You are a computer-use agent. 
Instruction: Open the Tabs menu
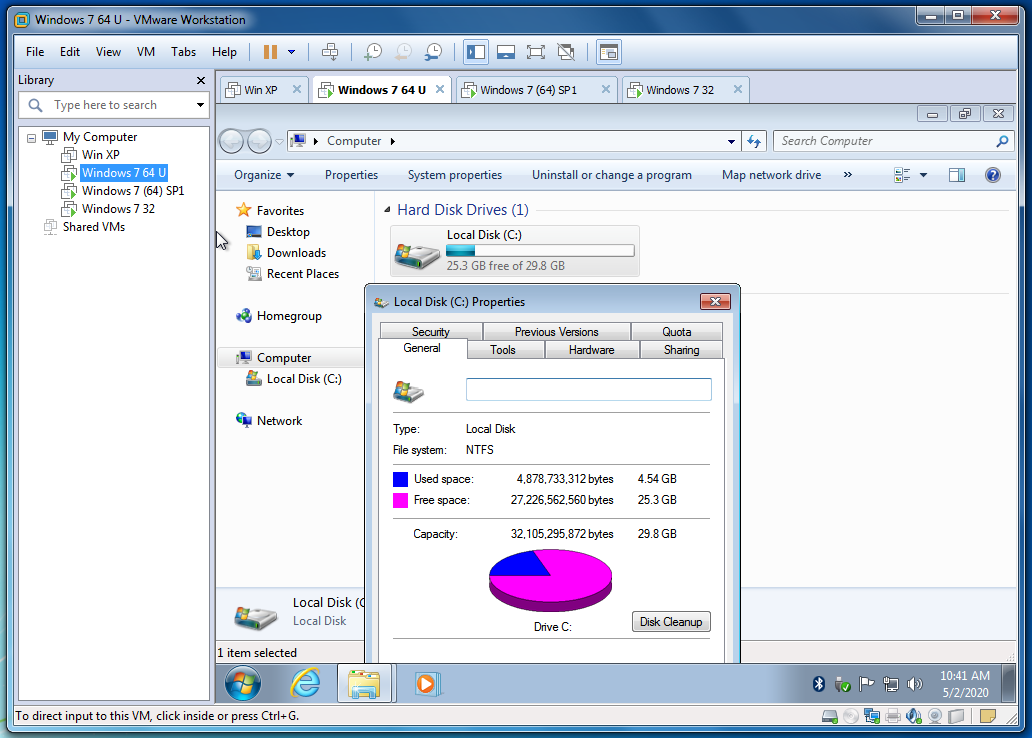(x=183, y=52)
